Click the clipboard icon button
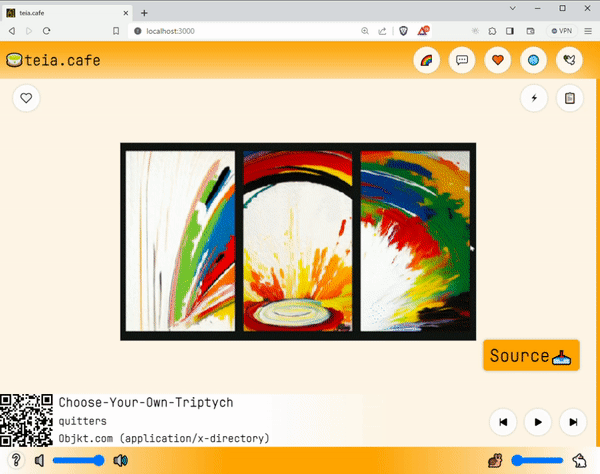600x474 pixels. pos(569,98)
